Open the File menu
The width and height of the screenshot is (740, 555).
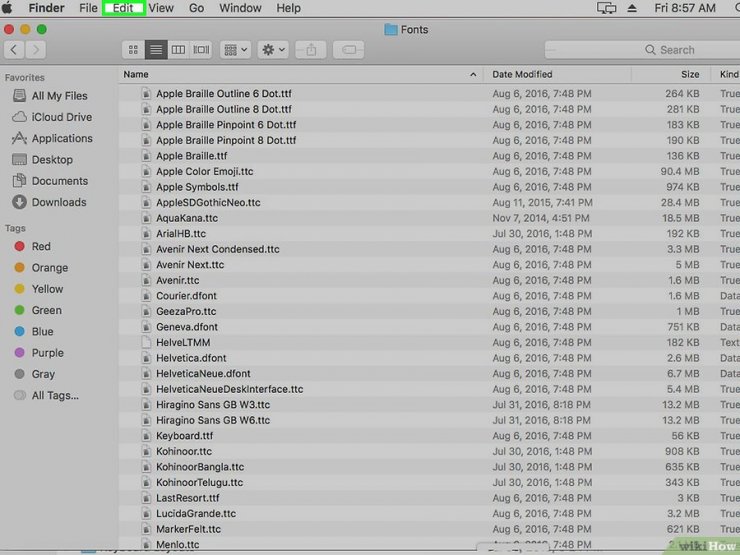(x=88, y=8)
